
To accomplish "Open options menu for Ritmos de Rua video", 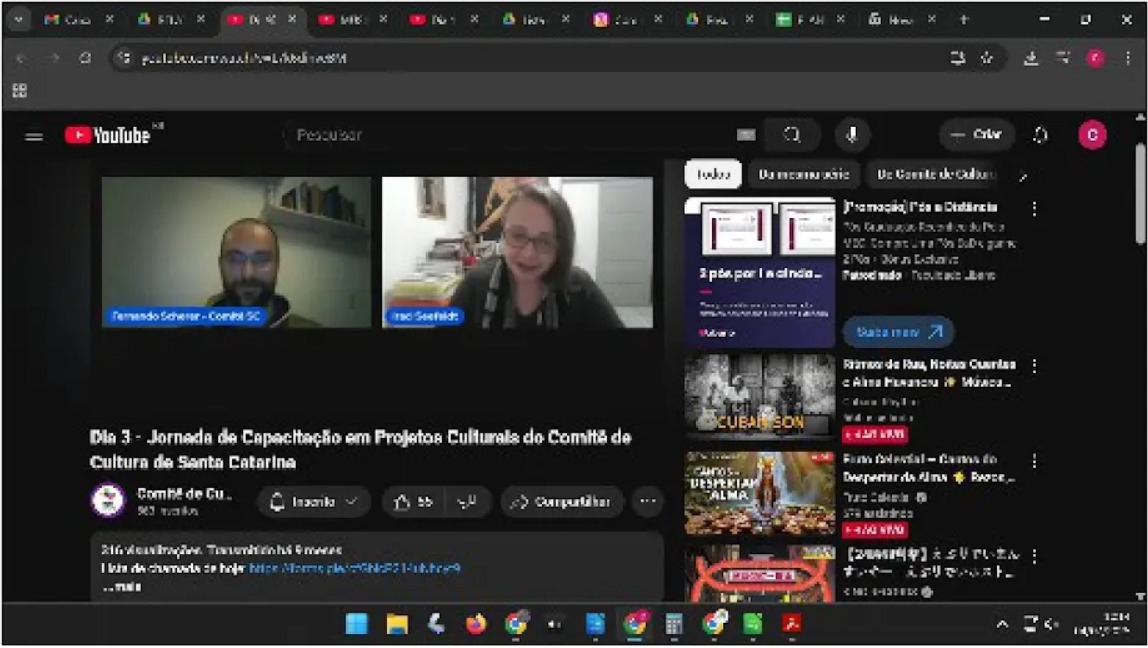I will [x=1034, y=366].
